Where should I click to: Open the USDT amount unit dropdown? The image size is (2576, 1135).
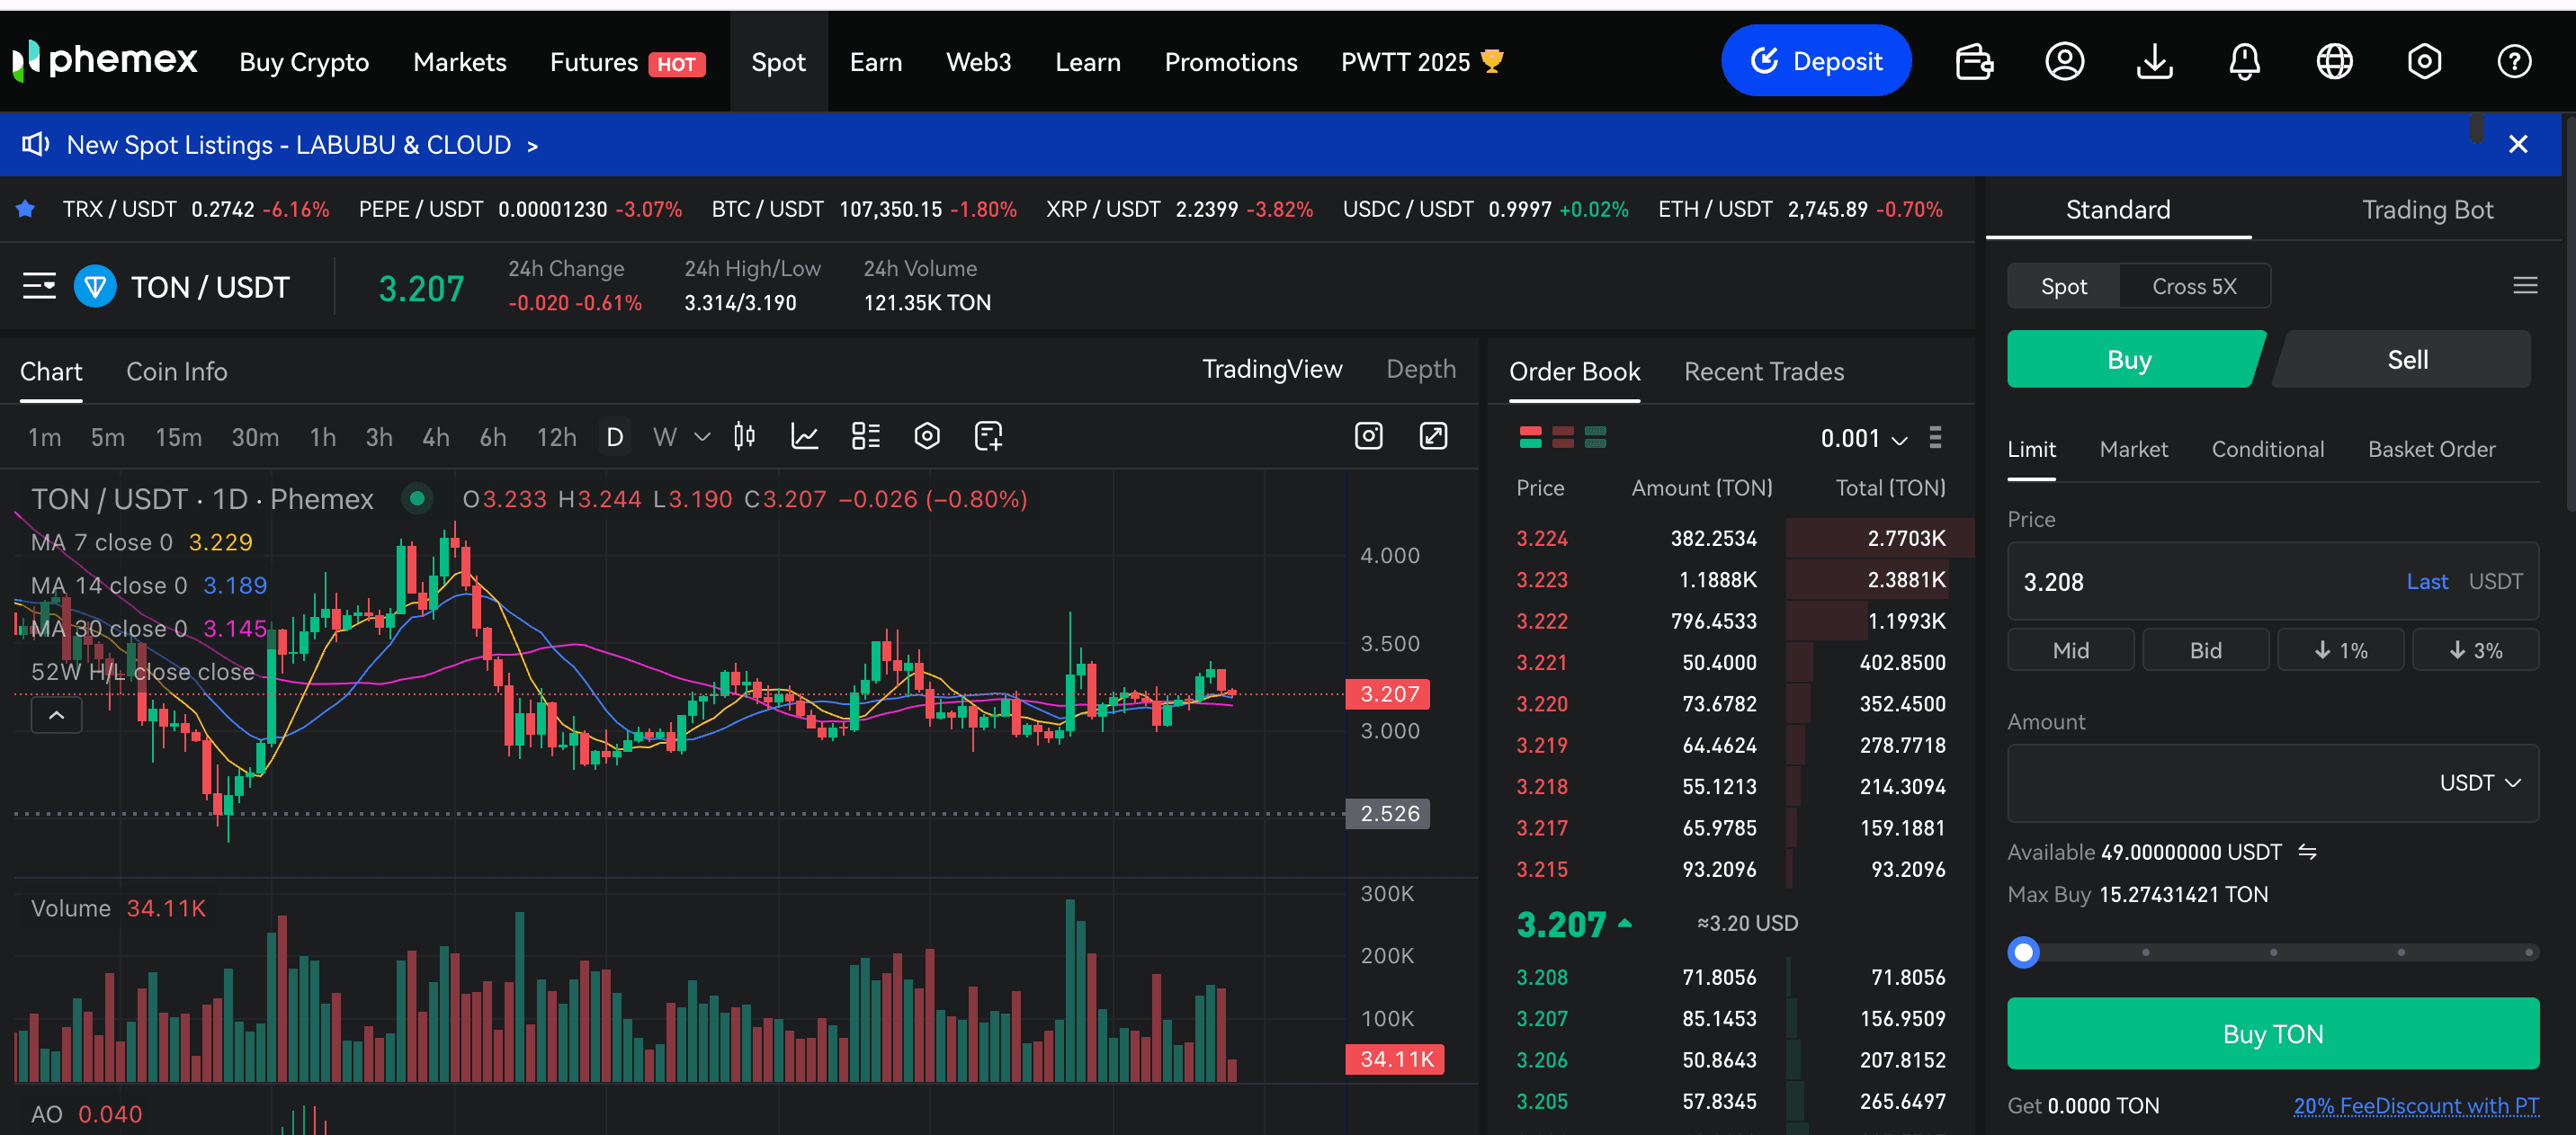[2479, 783]
